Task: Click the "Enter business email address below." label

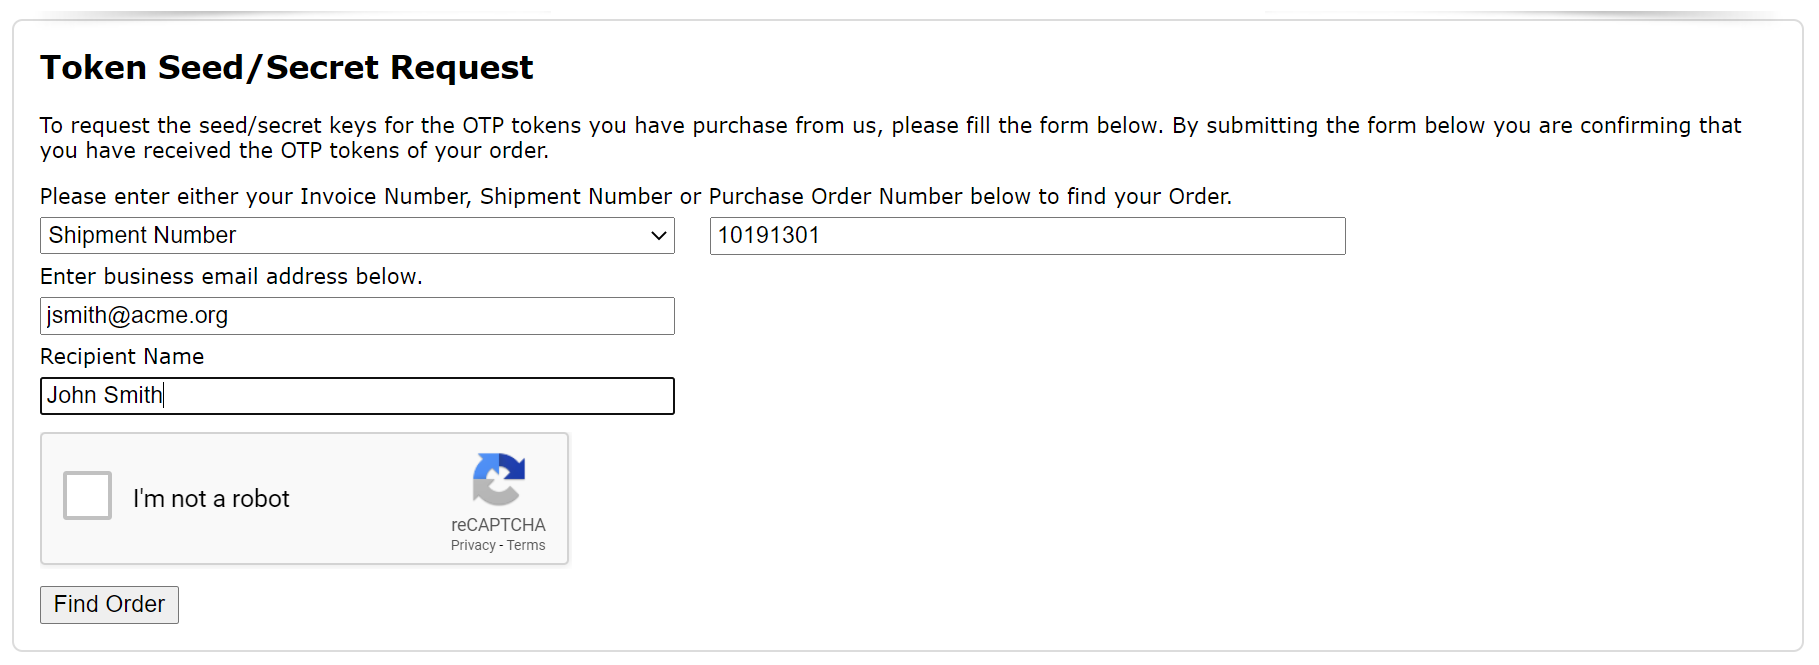Action: [x=231, y=277]
